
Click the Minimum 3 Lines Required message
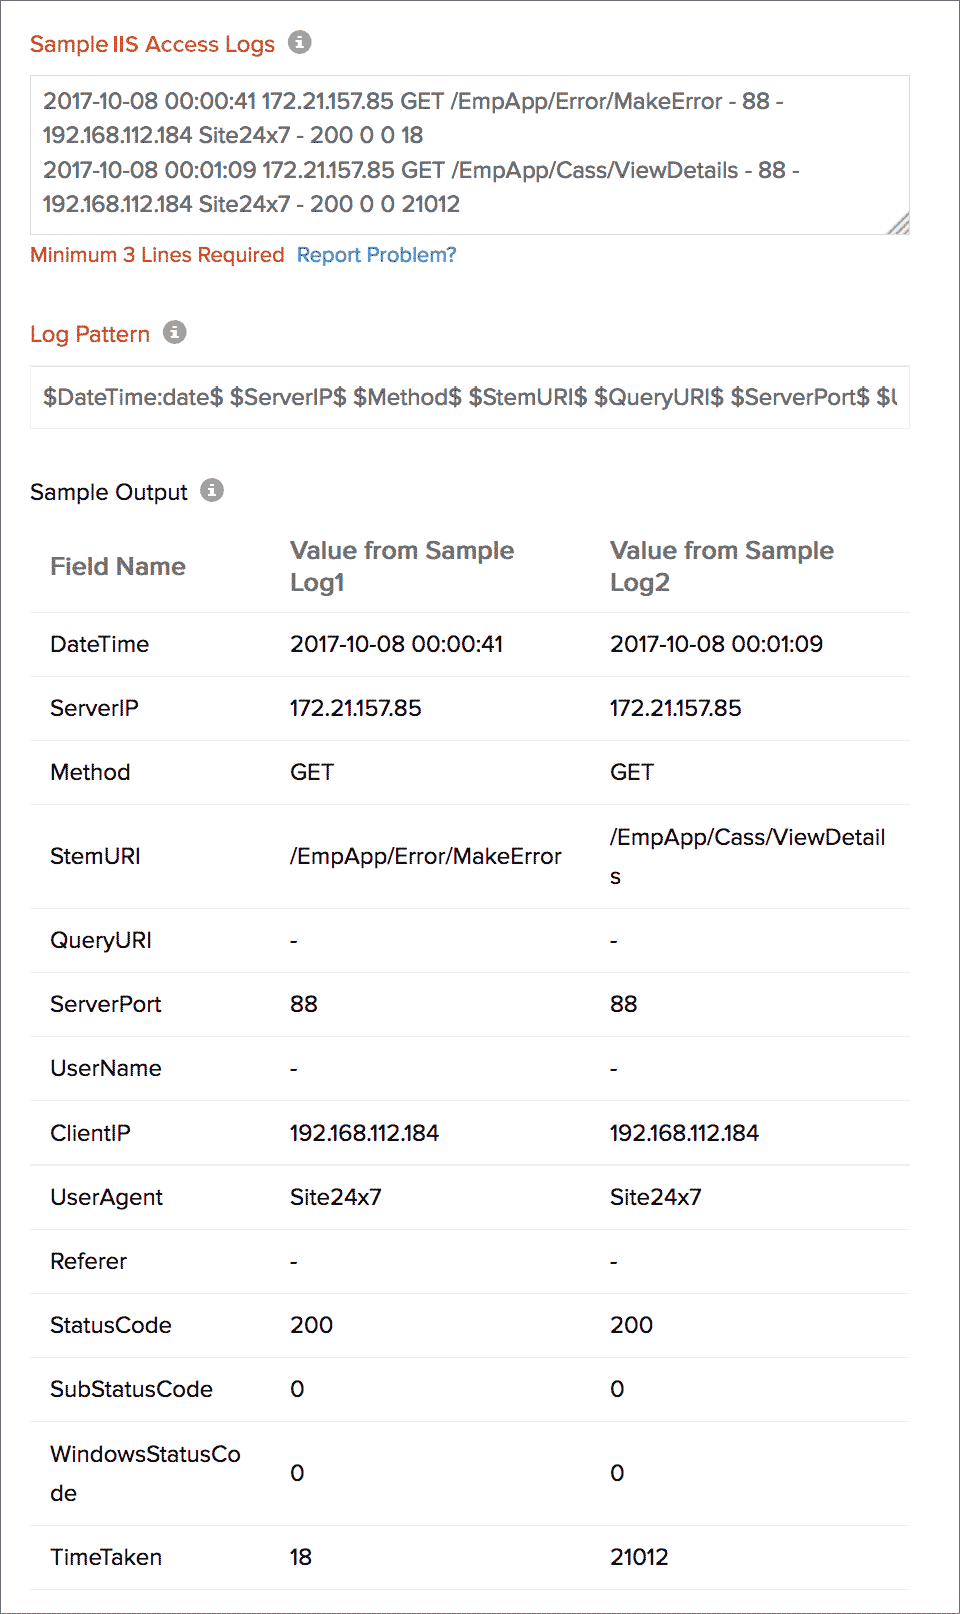coord(157,255)
